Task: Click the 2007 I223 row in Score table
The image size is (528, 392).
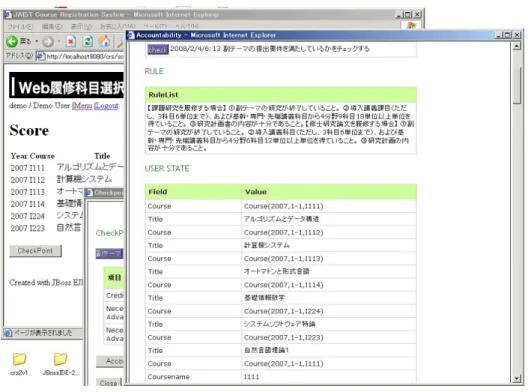Action: 46,228
